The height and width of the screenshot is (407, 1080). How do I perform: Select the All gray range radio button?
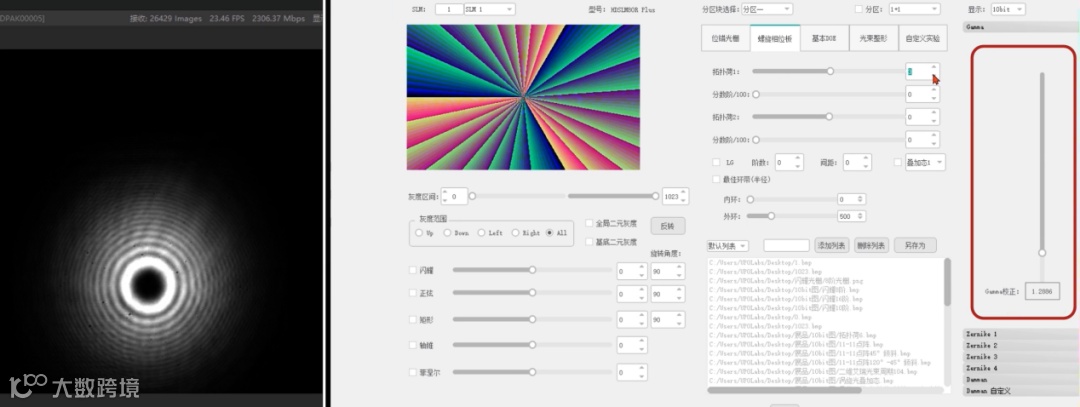tap(549, 233)
